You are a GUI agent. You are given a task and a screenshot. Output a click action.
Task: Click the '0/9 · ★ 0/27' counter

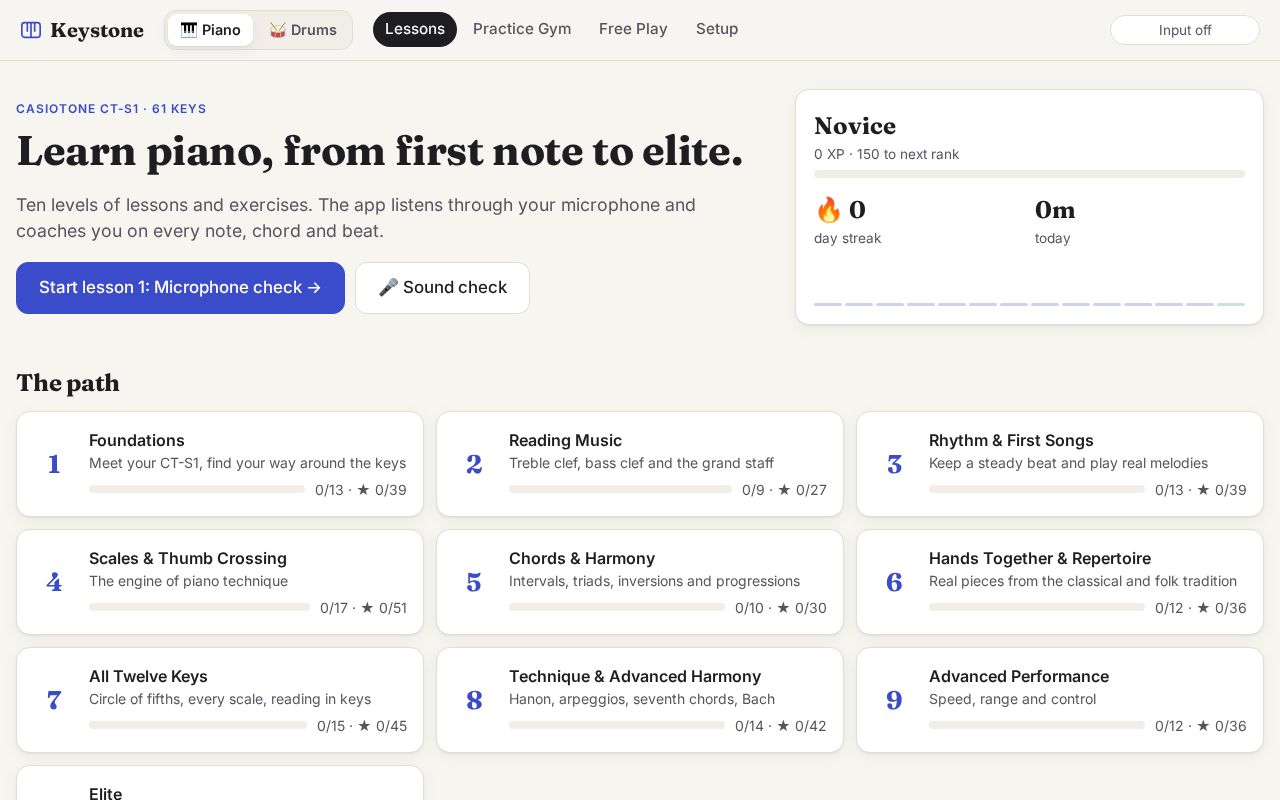[784, 490]
